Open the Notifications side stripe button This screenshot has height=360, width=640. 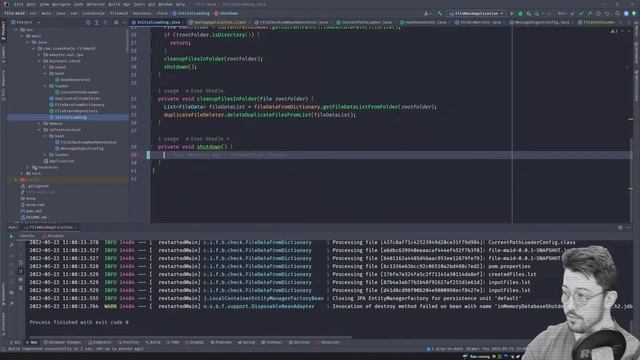click(x=636, y=86)
